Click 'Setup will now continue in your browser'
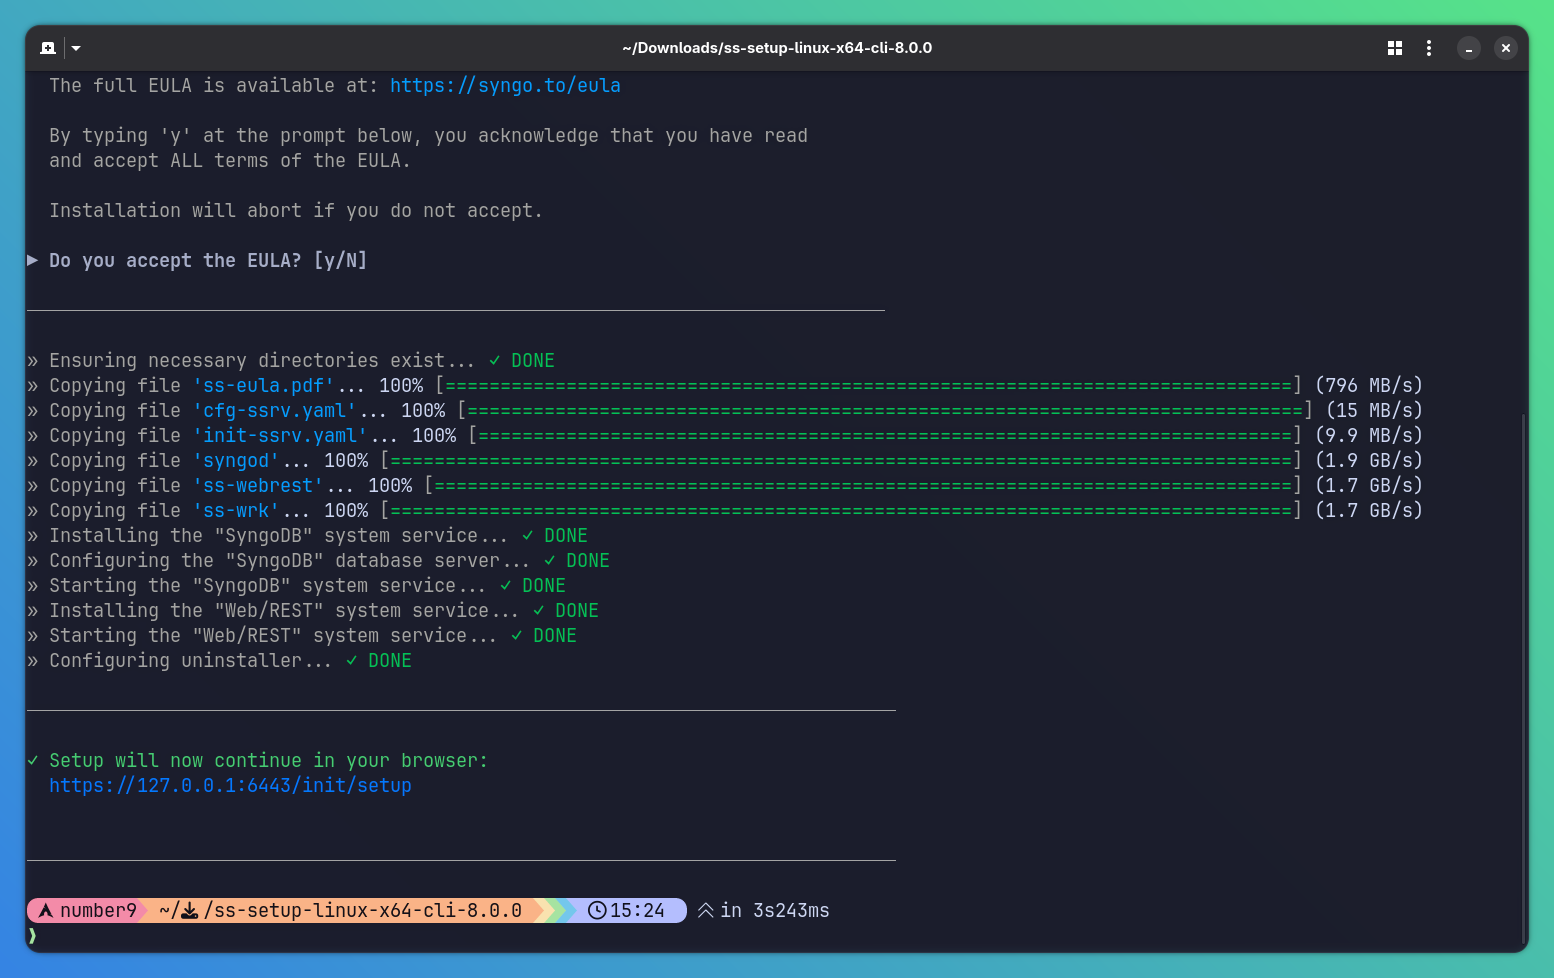The height and width of the screenshot is (978, 1554). 268,761
